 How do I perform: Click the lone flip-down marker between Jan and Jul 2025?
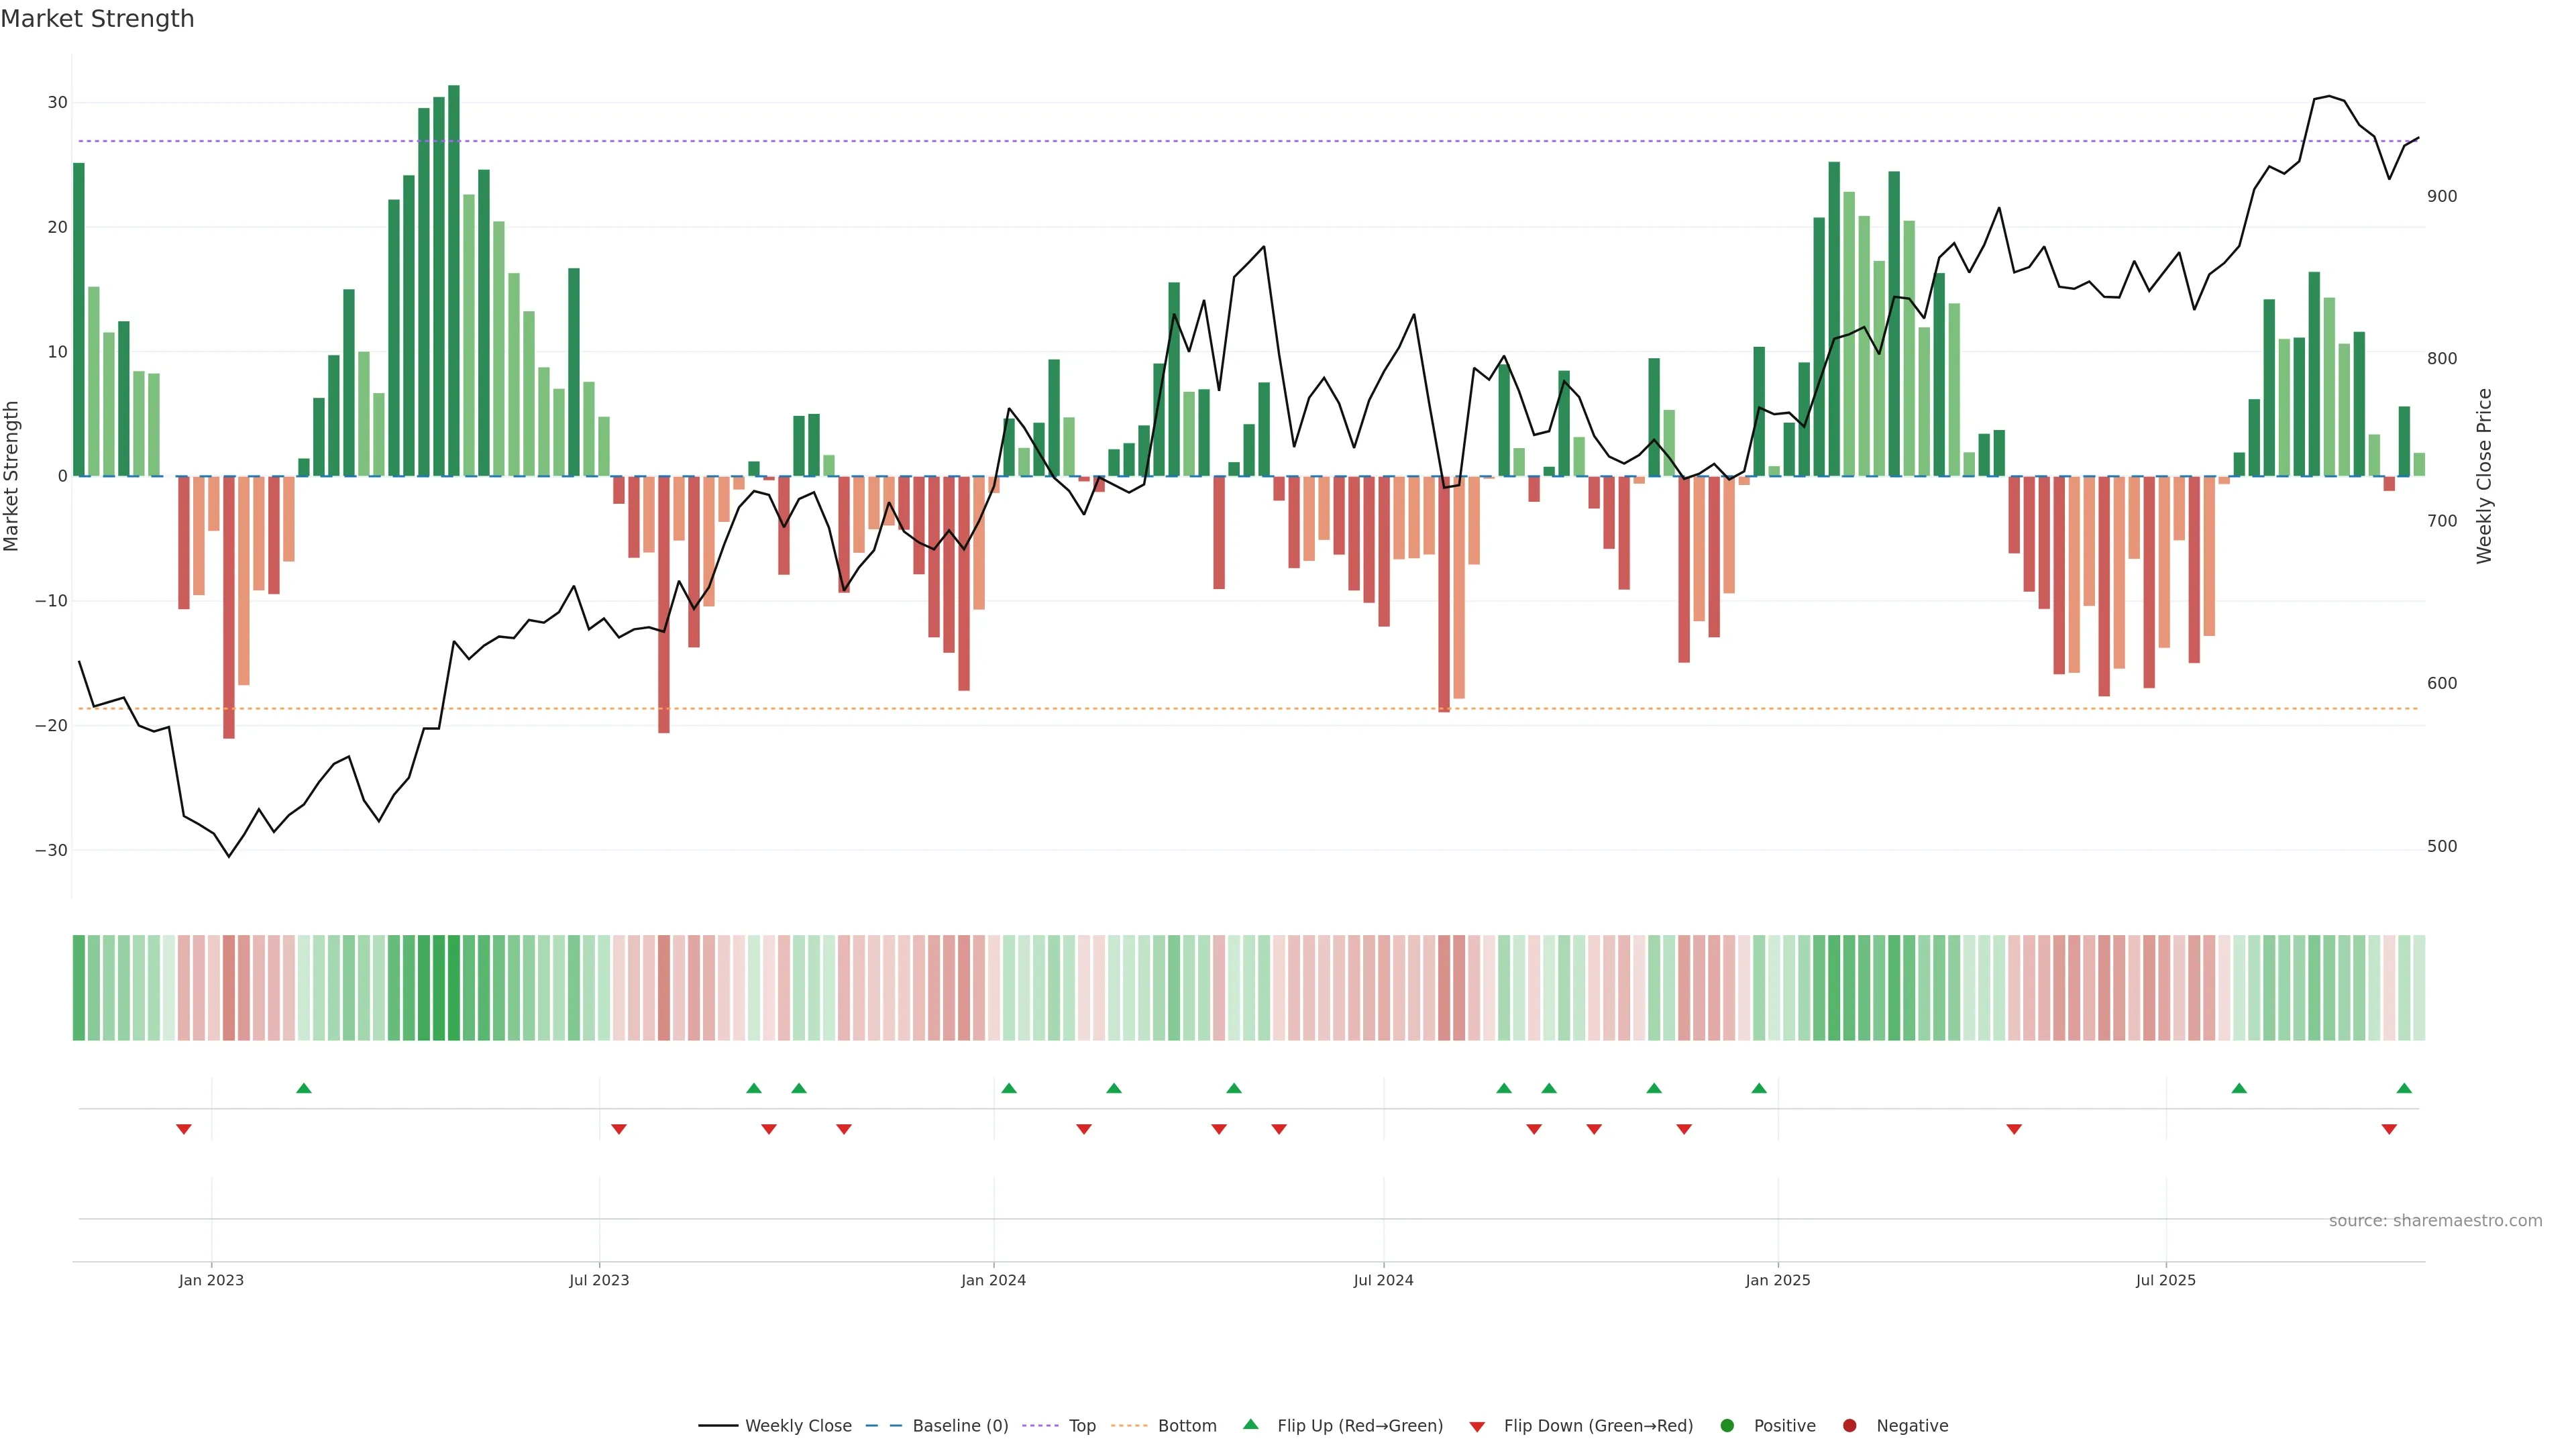coord(2014,1129)
